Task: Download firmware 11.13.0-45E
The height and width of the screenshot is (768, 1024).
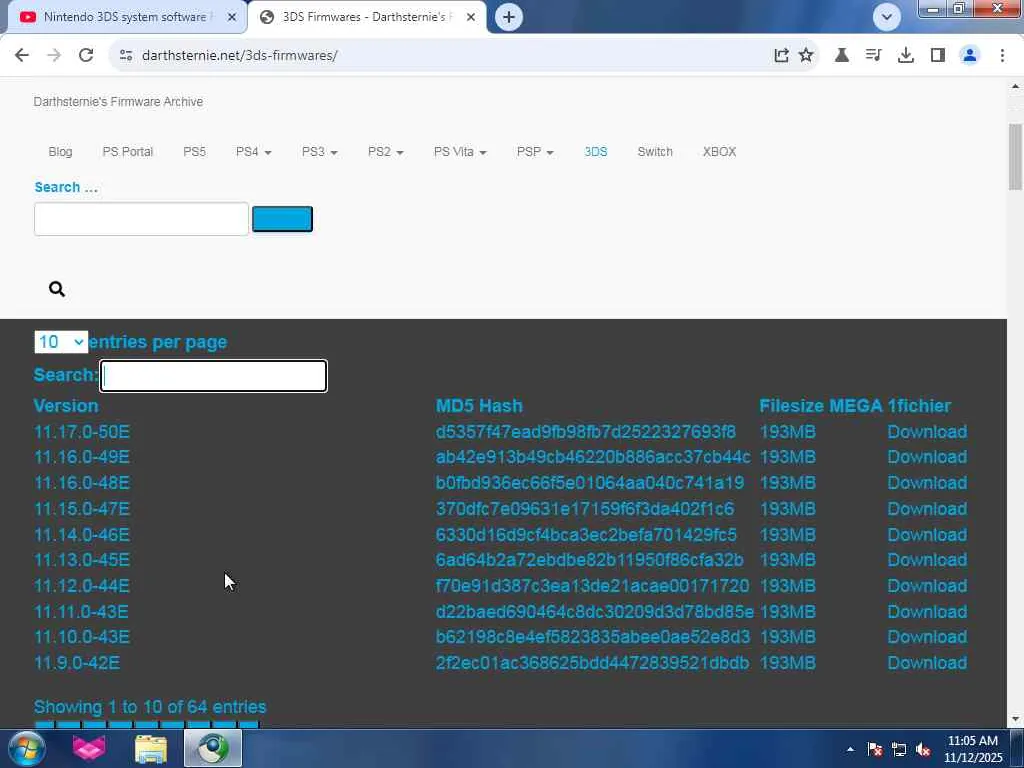Action: pyautogui.click(x=927, y=560)
